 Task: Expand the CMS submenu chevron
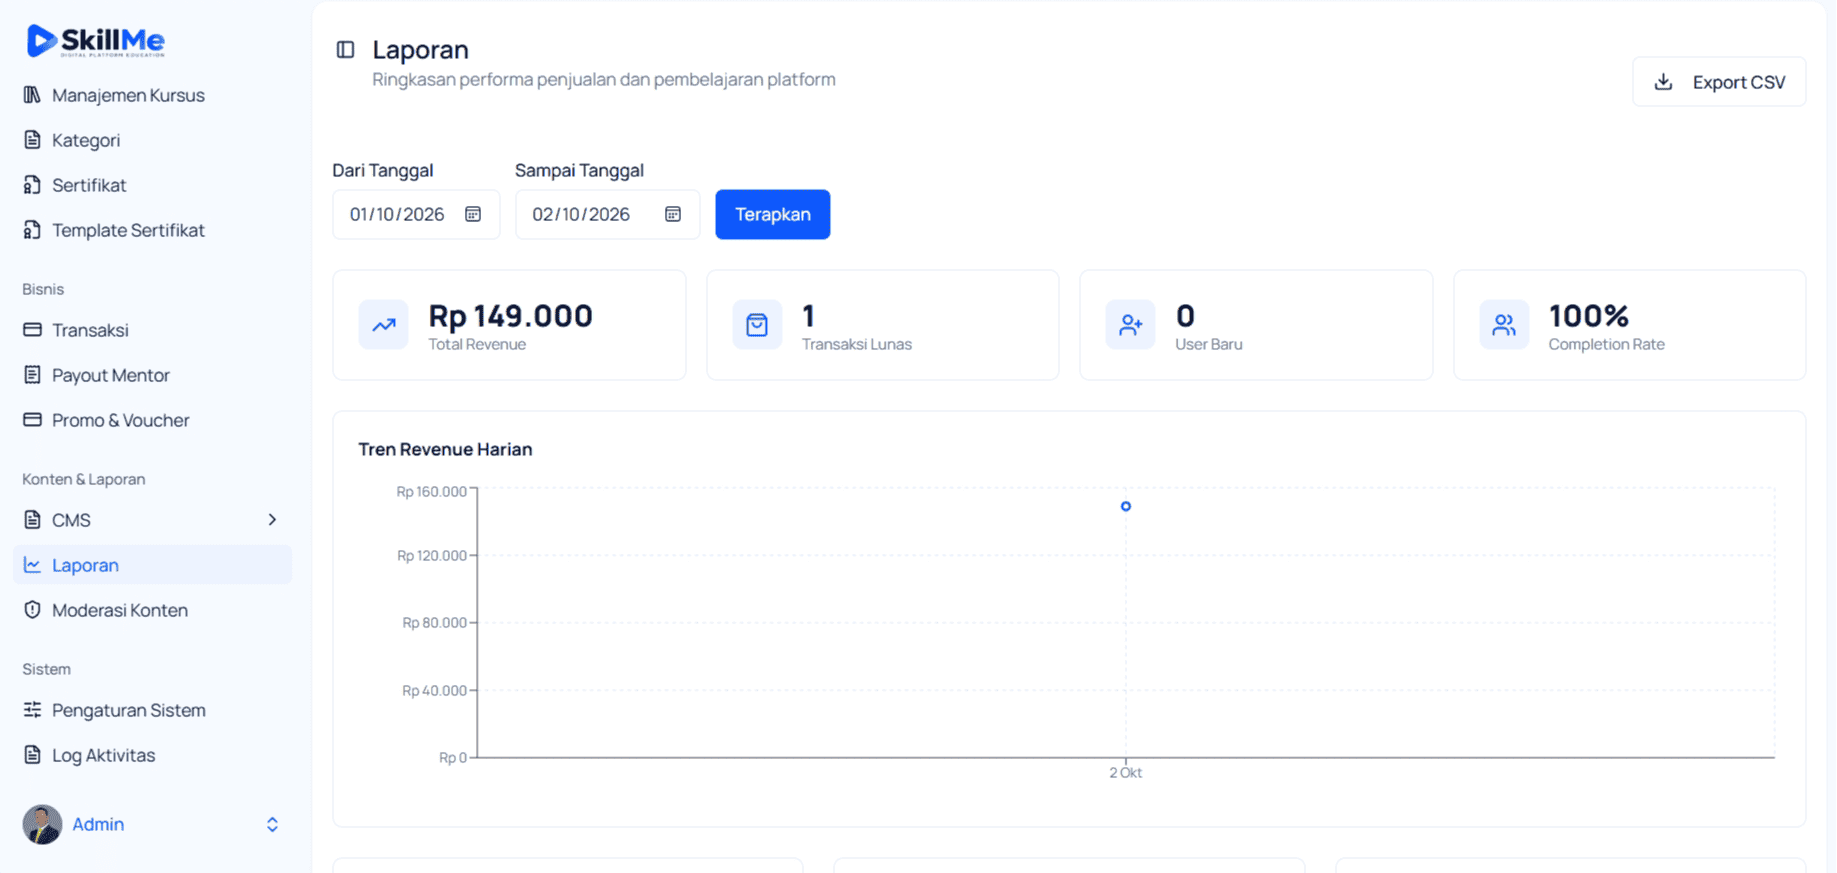click(x=272, y=520)
